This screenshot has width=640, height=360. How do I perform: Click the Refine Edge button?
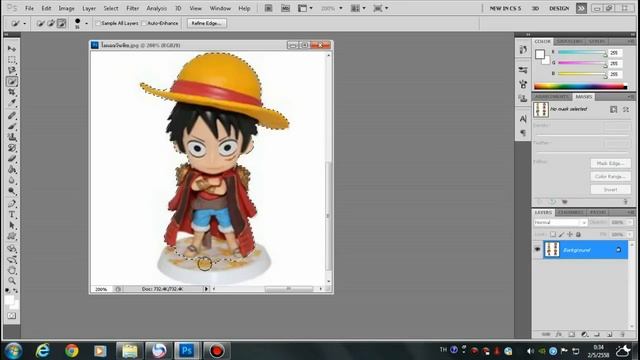tap(207, 24)
